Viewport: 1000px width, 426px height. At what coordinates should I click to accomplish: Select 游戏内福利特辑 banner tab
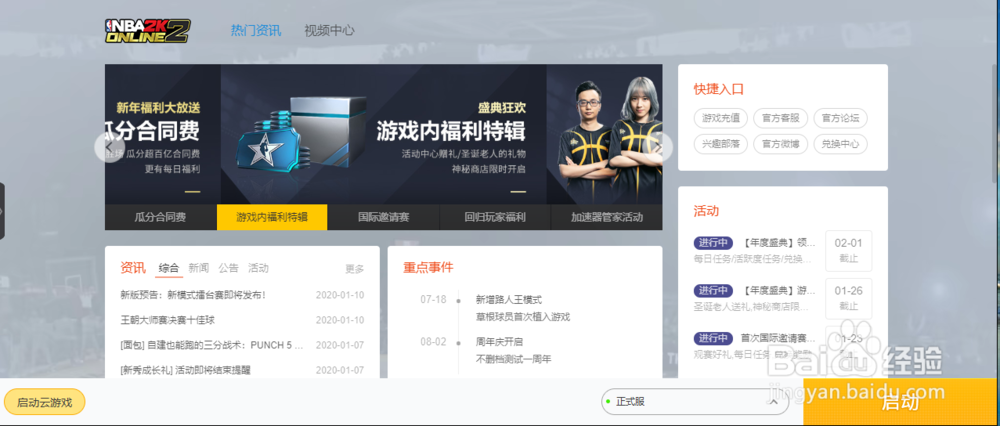[272, 217]
